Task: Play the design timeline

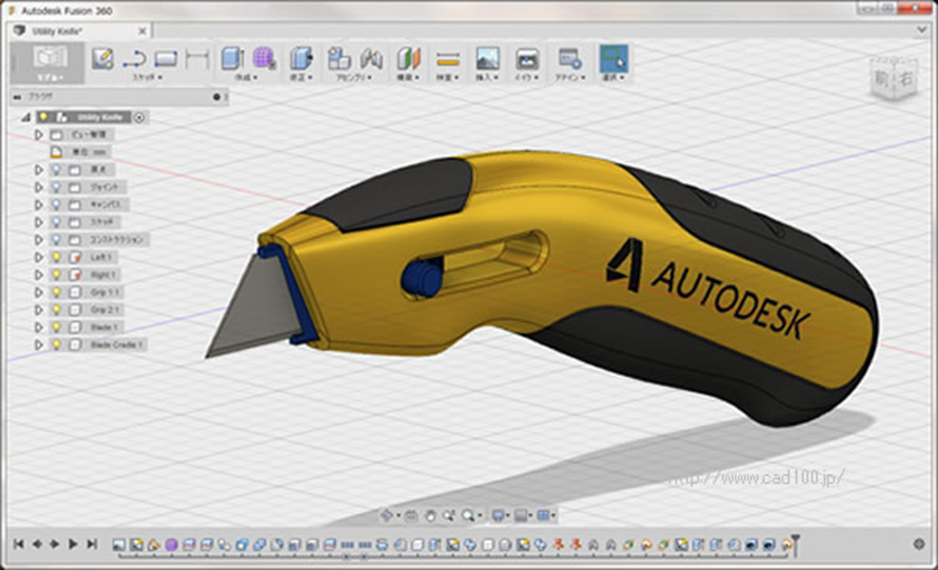Action: click(x=73, y=544)
